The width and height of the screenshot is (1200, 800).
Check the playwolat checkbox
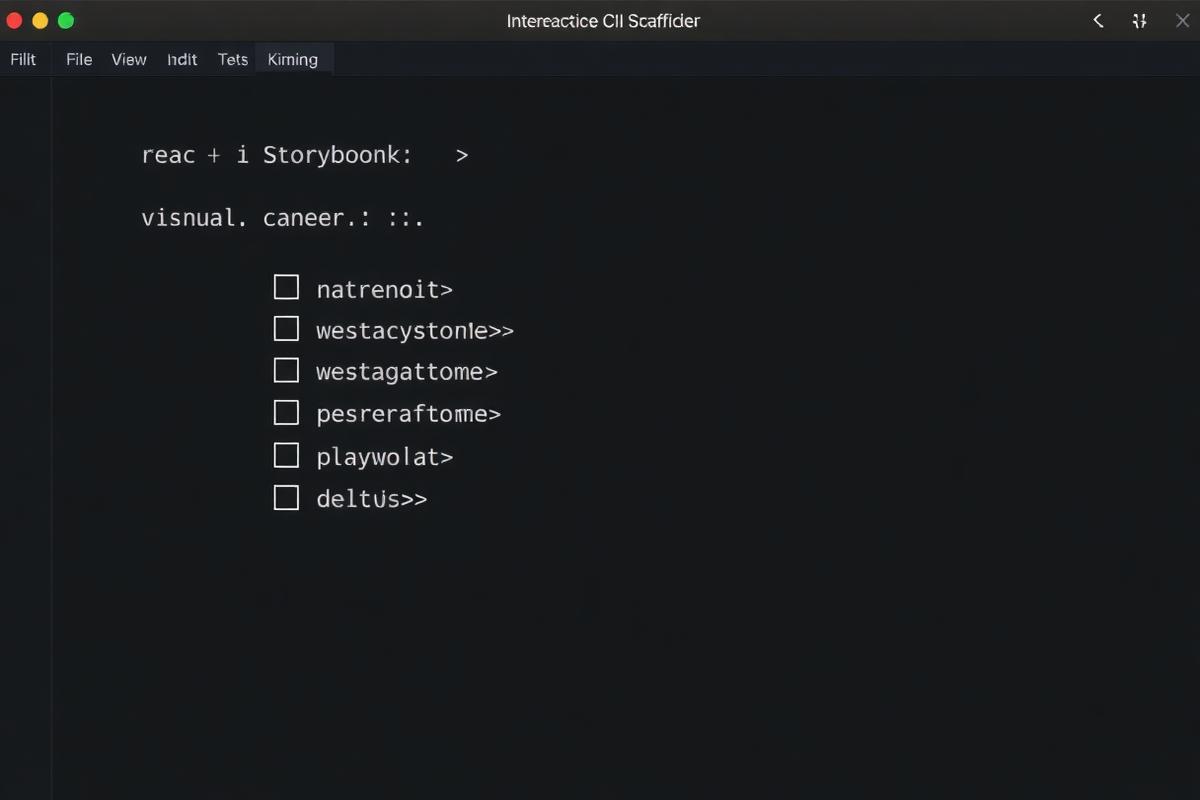coord(286,456)
